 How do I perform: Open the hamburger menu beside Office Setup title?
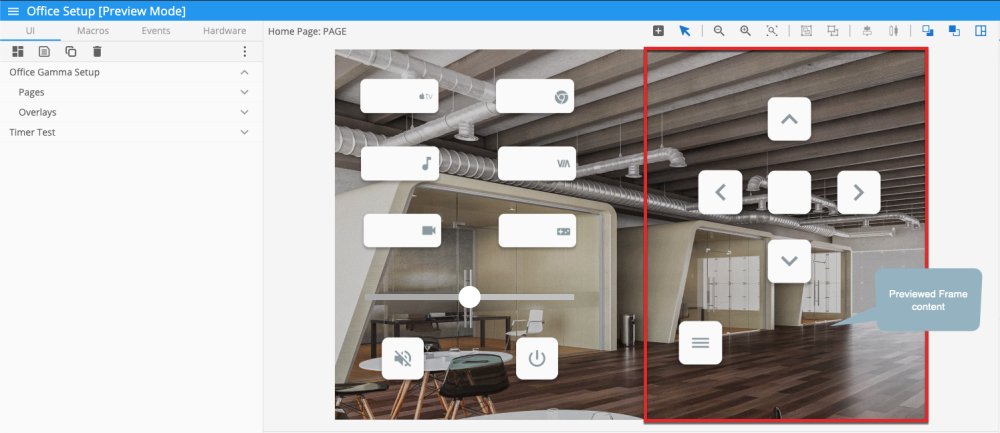(13, 11)
